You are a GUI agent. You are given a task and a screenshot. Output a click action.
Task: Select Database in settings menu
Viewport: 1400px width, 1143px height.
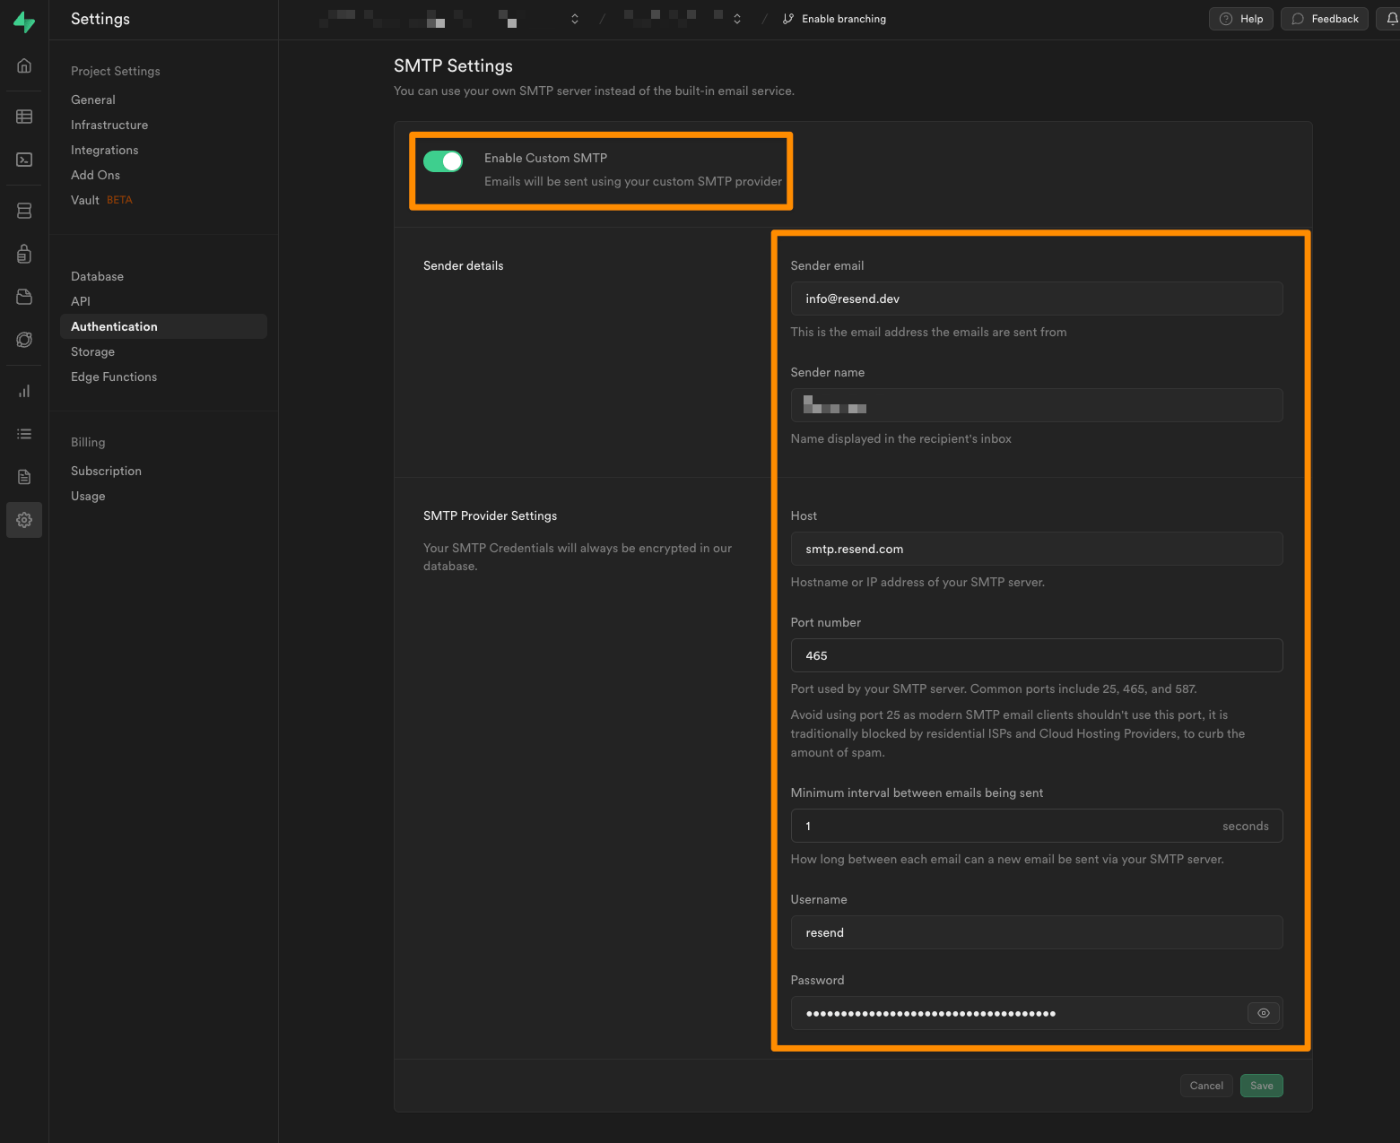97,276
